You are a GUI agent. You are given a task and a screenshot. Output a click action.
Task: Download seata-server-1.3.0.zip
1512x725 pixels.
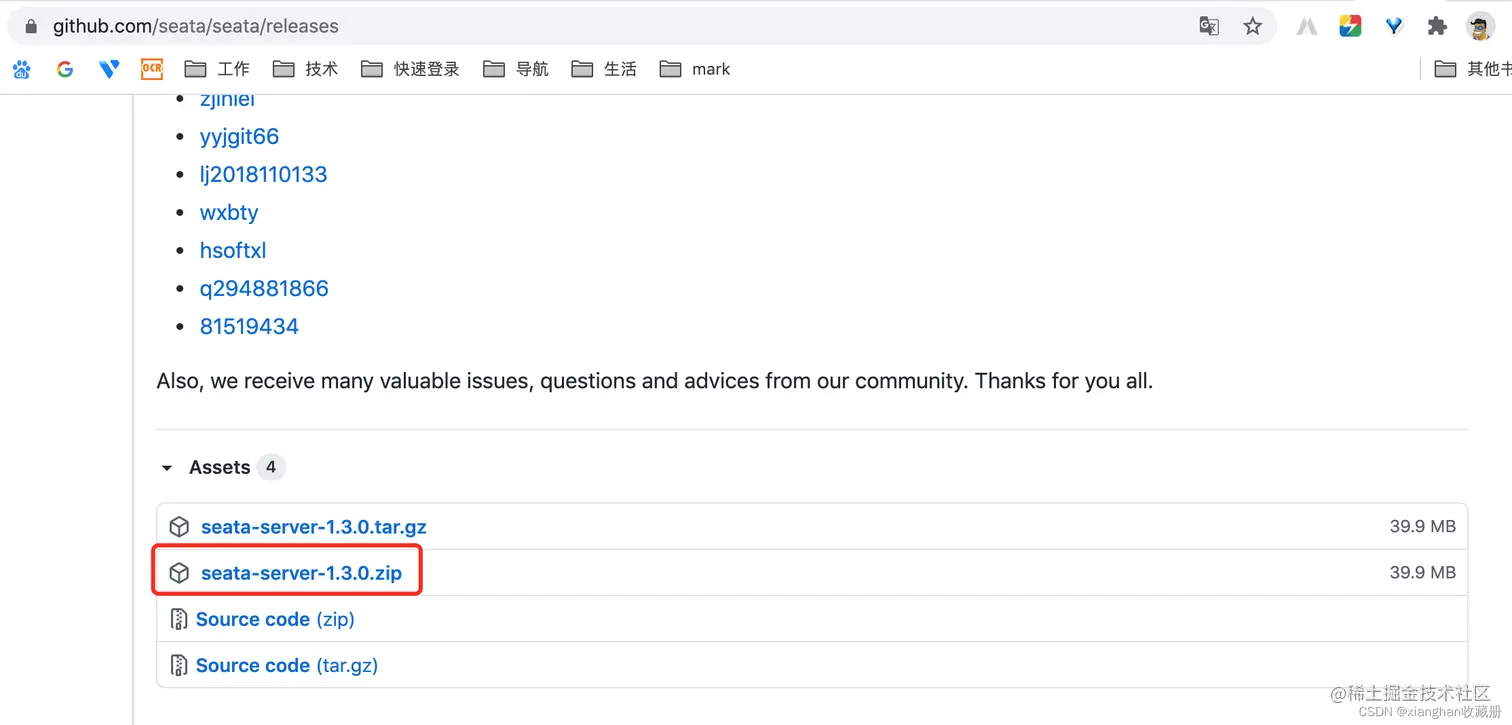coord(301,573)
